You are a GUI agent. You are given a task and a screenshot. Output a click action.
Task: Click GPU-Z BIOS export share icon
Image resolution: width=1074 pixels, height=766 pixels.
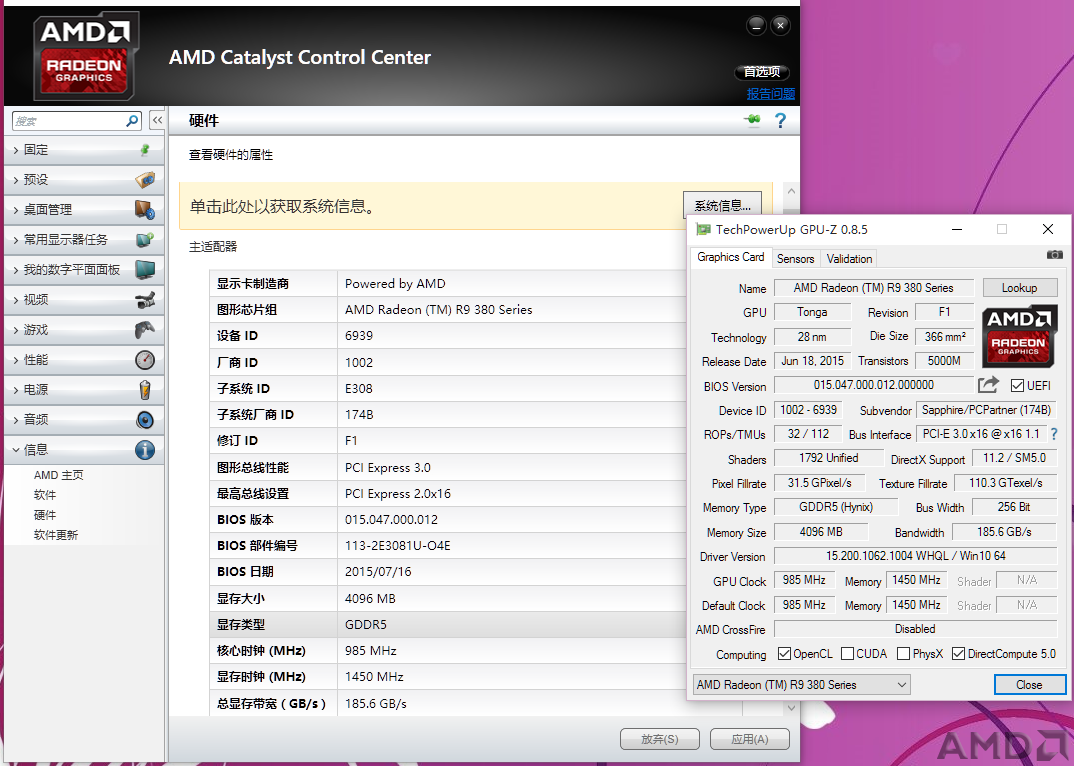click(988, 385)
